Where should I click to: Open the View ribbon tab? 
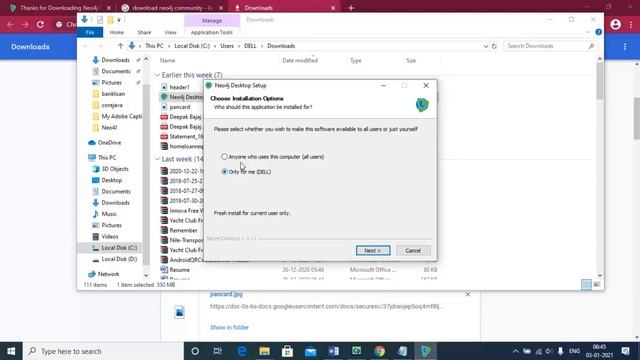[170, 32]
